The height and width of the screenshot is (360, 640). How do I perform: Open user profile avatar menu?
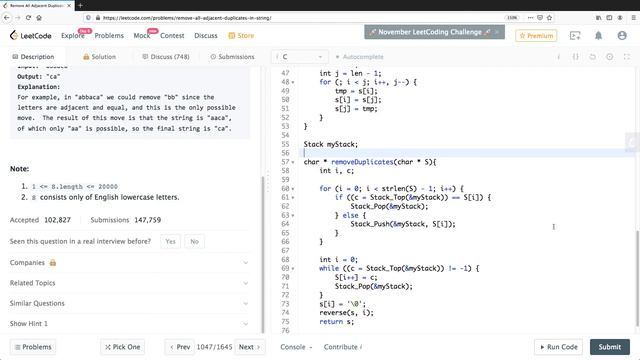pyautogui.click(x=622, y=36)
